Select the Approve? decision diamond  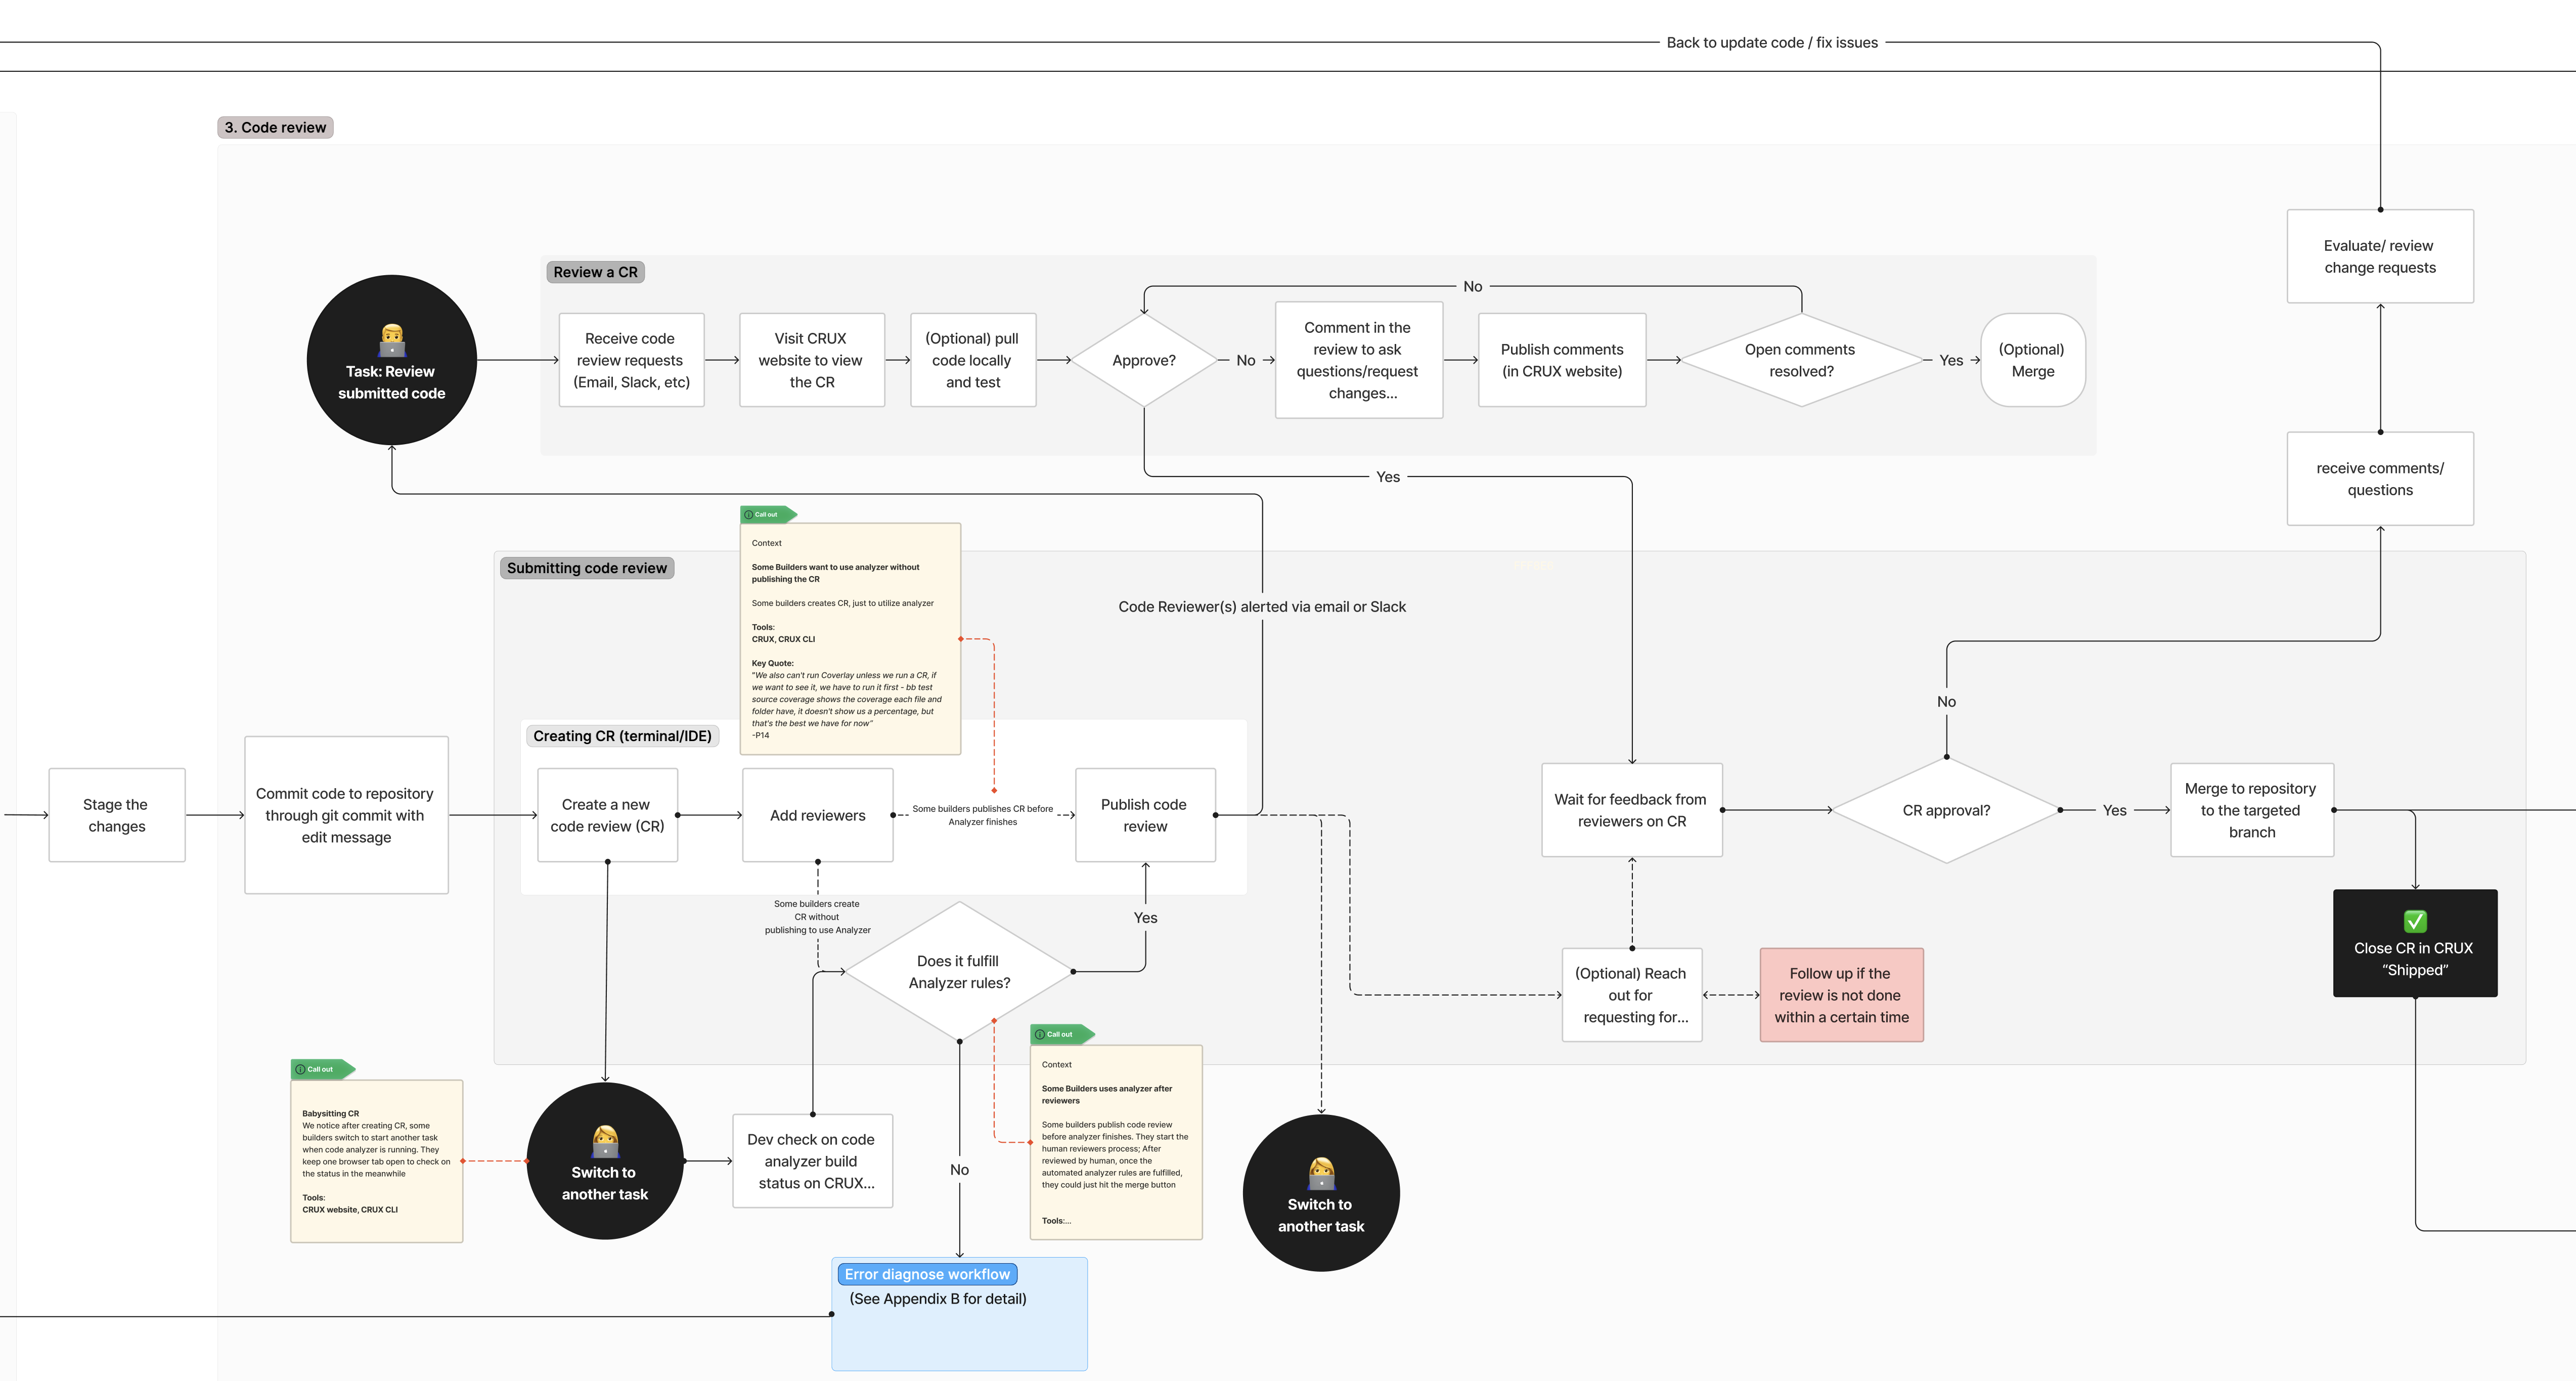[x=1143, y=360]
